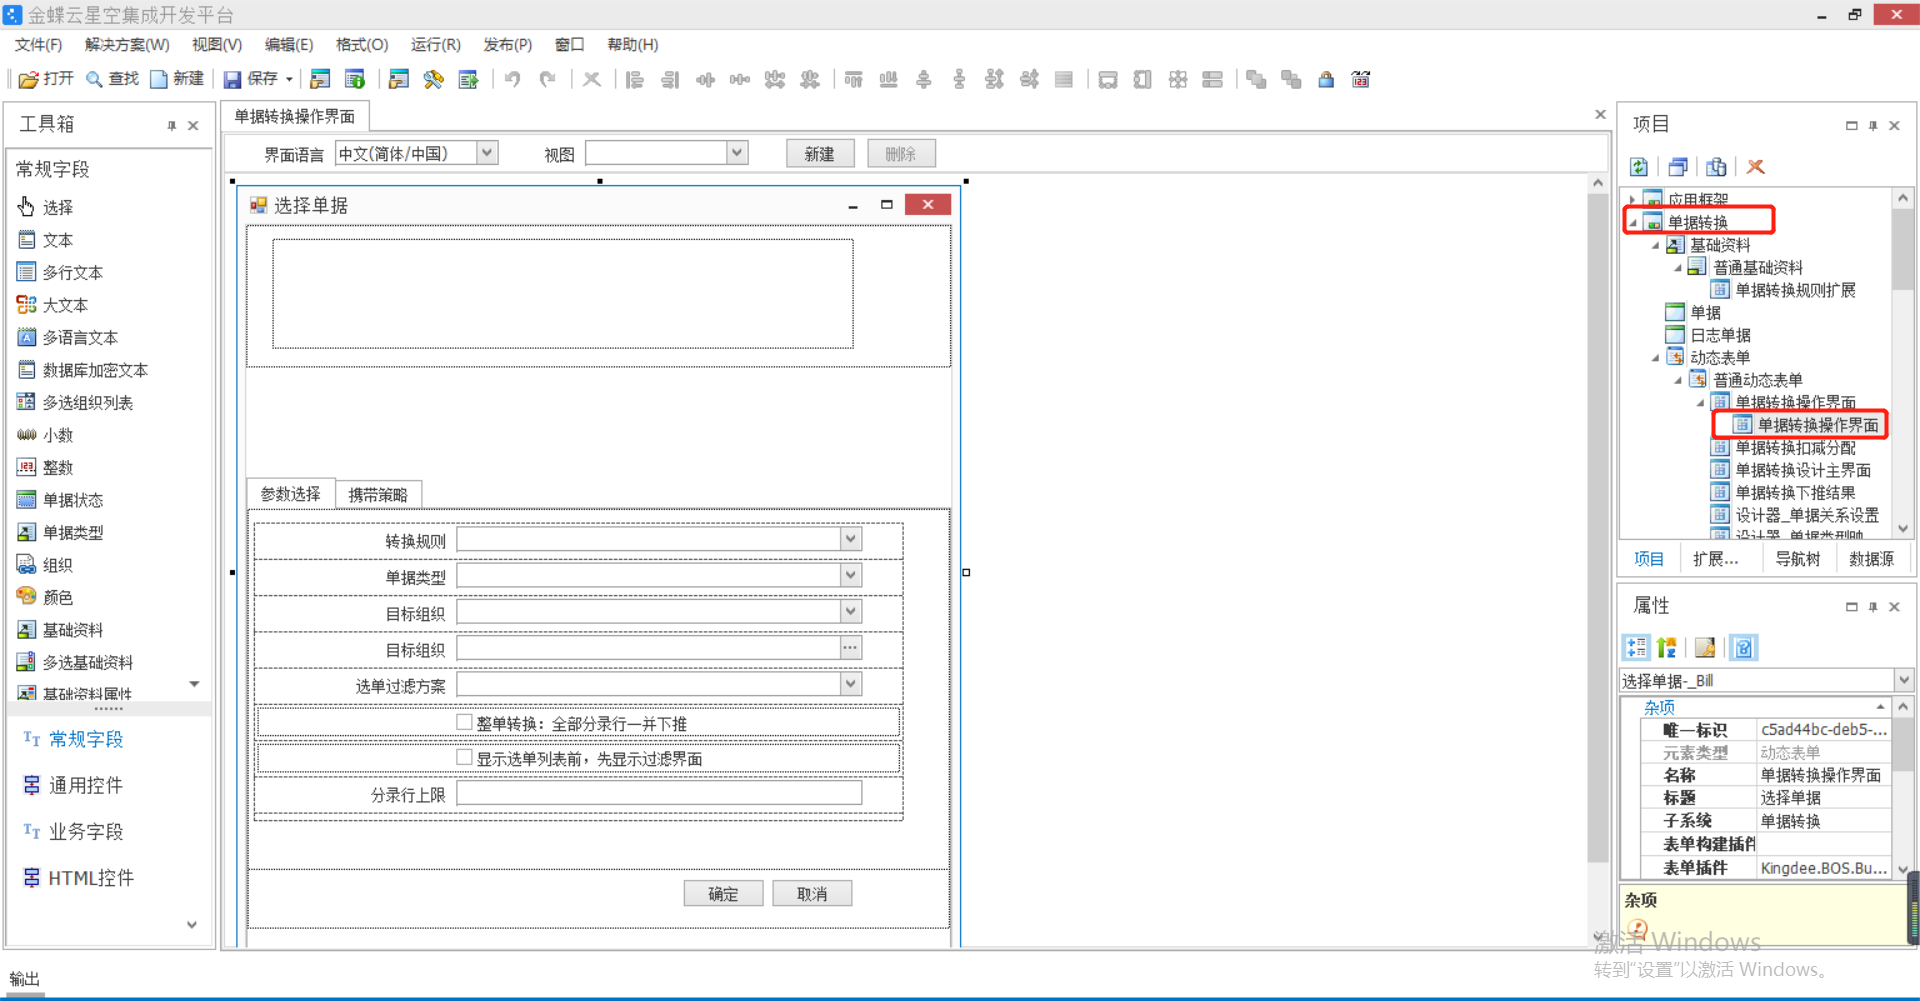This screenshot has height=1001, width=1920.
Task: Click the lock controls toolbar icon
Action: pyautogui.click(x=1326, y=79)
